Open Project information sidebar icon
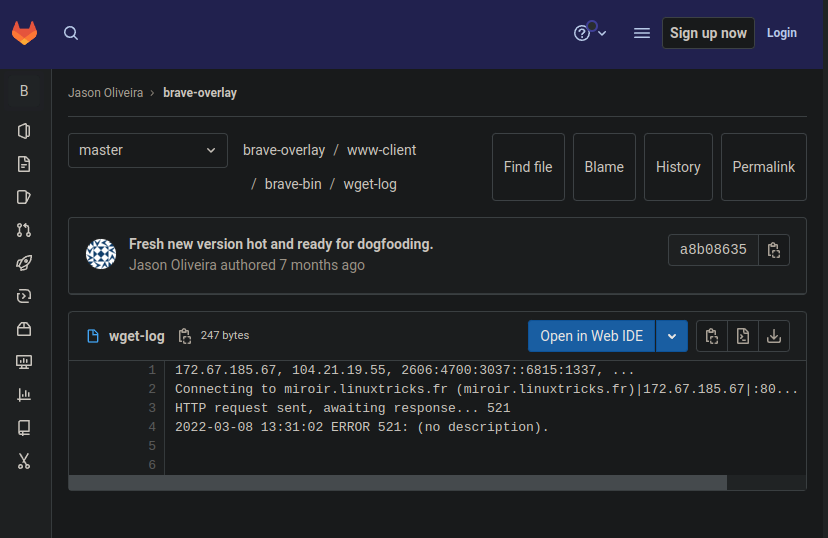Image resolution: width=828 pixels, height=538 pixels. [x=24, y=131]
